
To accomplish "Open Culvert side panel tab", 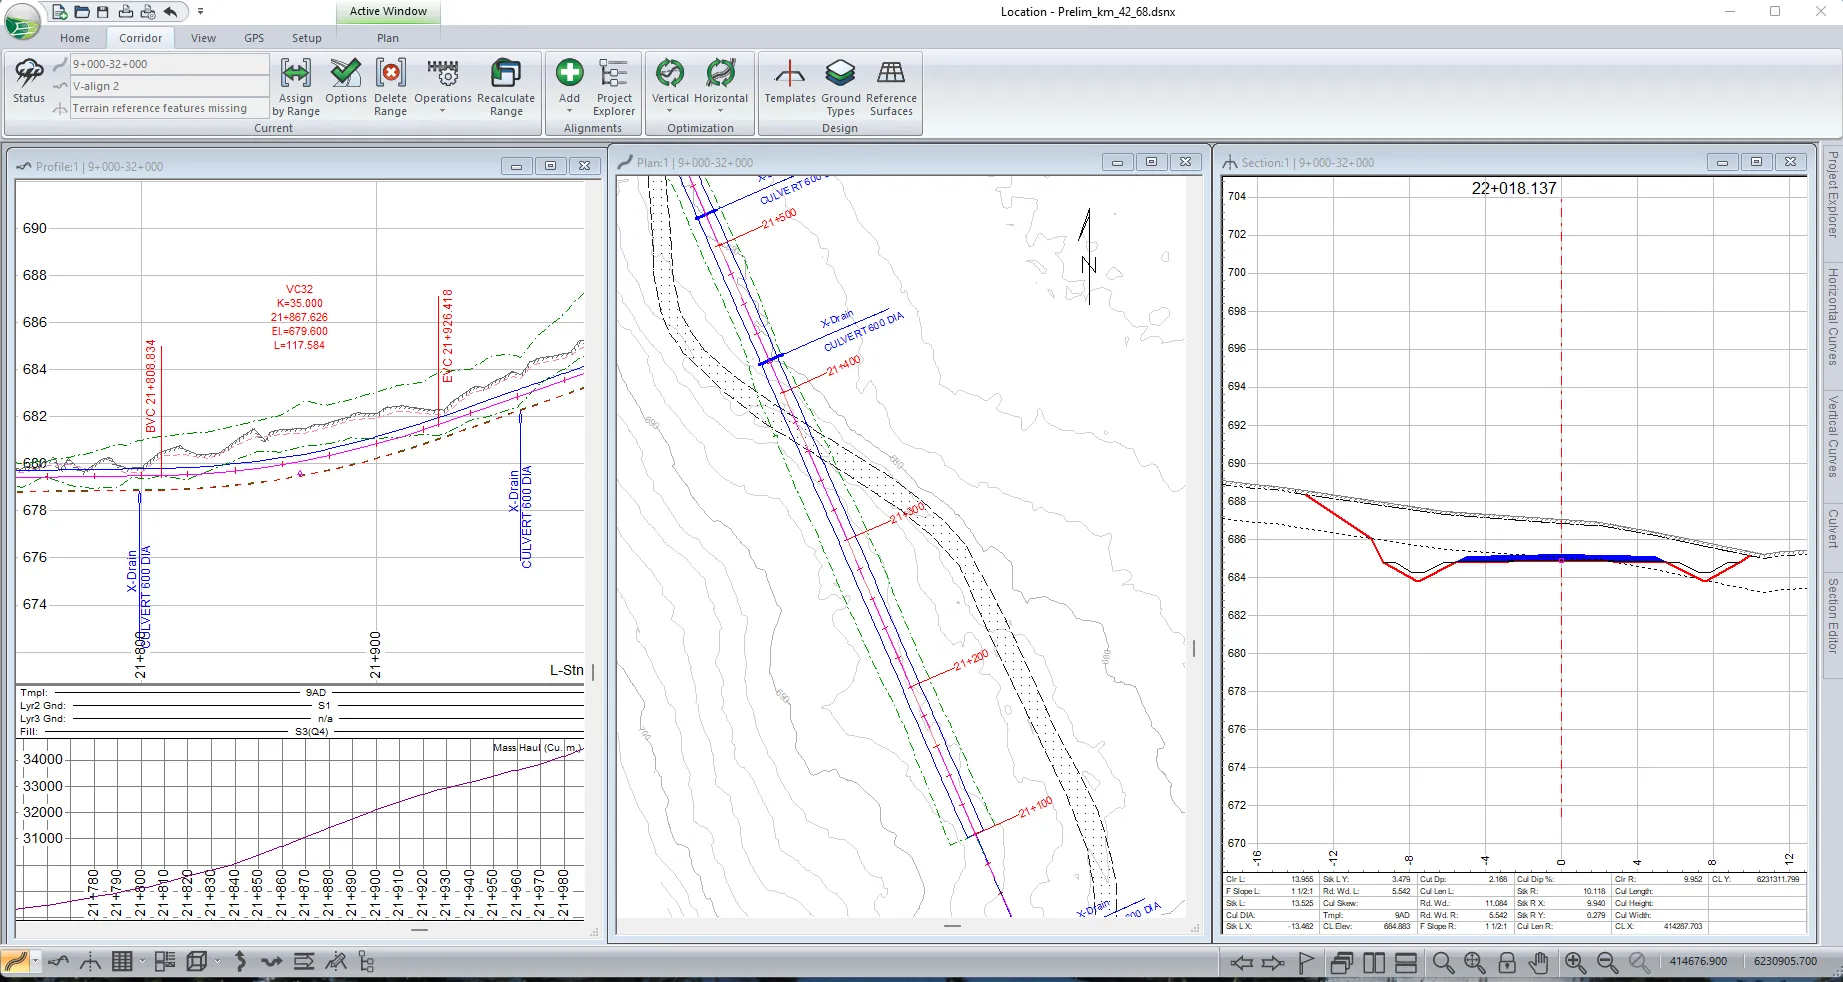I will click(1832, 528).
